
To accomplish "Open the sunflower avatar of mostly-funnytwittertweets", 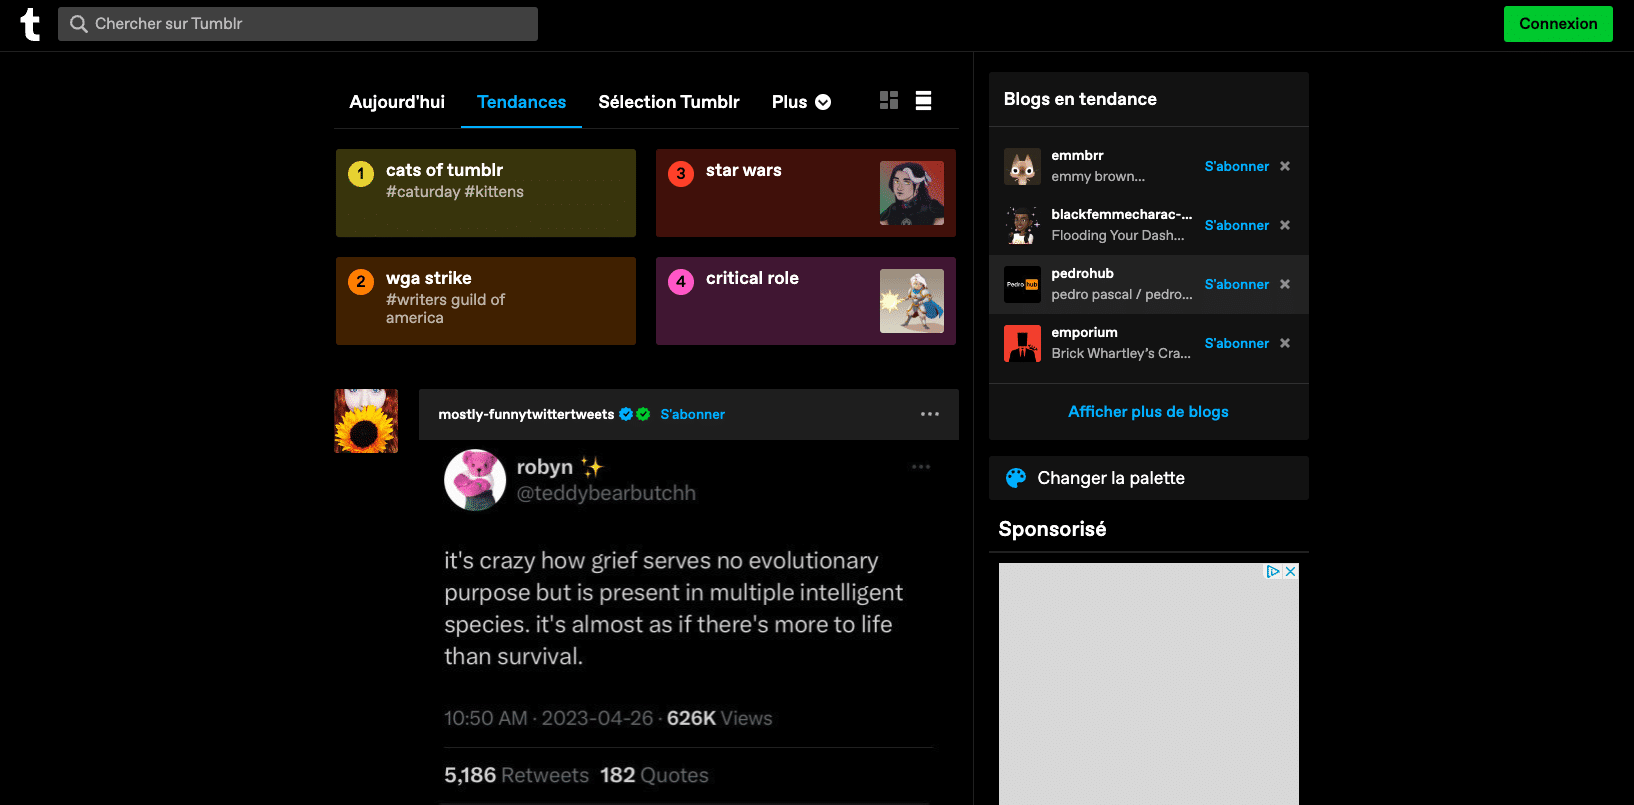I will (366, 421).
